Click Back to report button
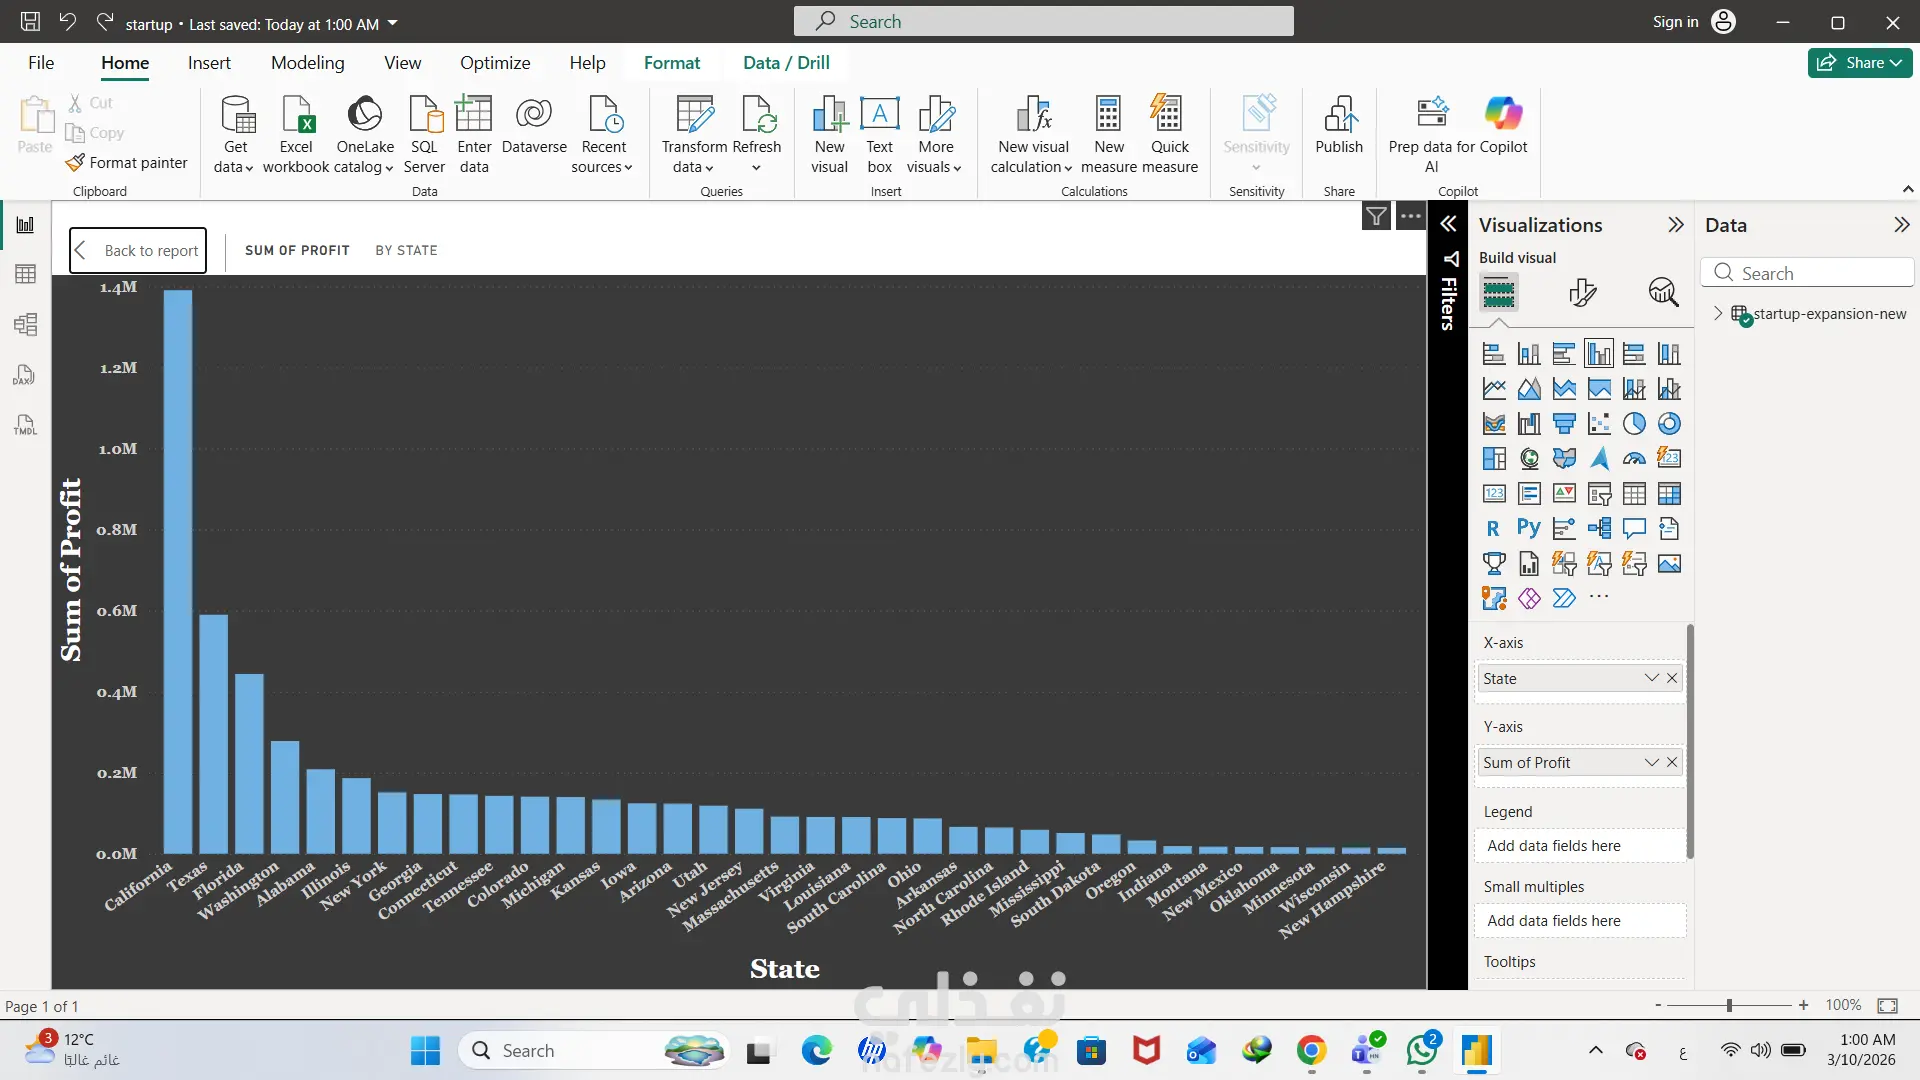This screenshot has width=1920, height=1080. tap(138, 250)
